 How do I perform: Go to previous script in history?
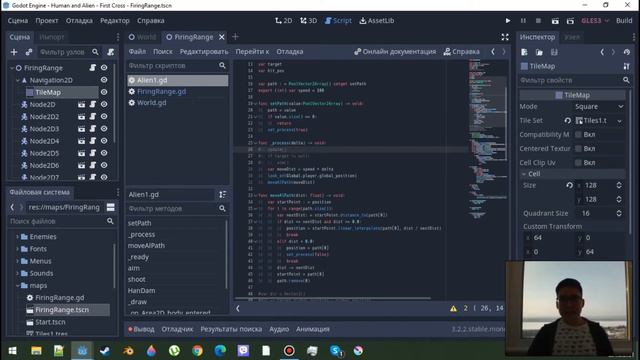tap(493, 52)
